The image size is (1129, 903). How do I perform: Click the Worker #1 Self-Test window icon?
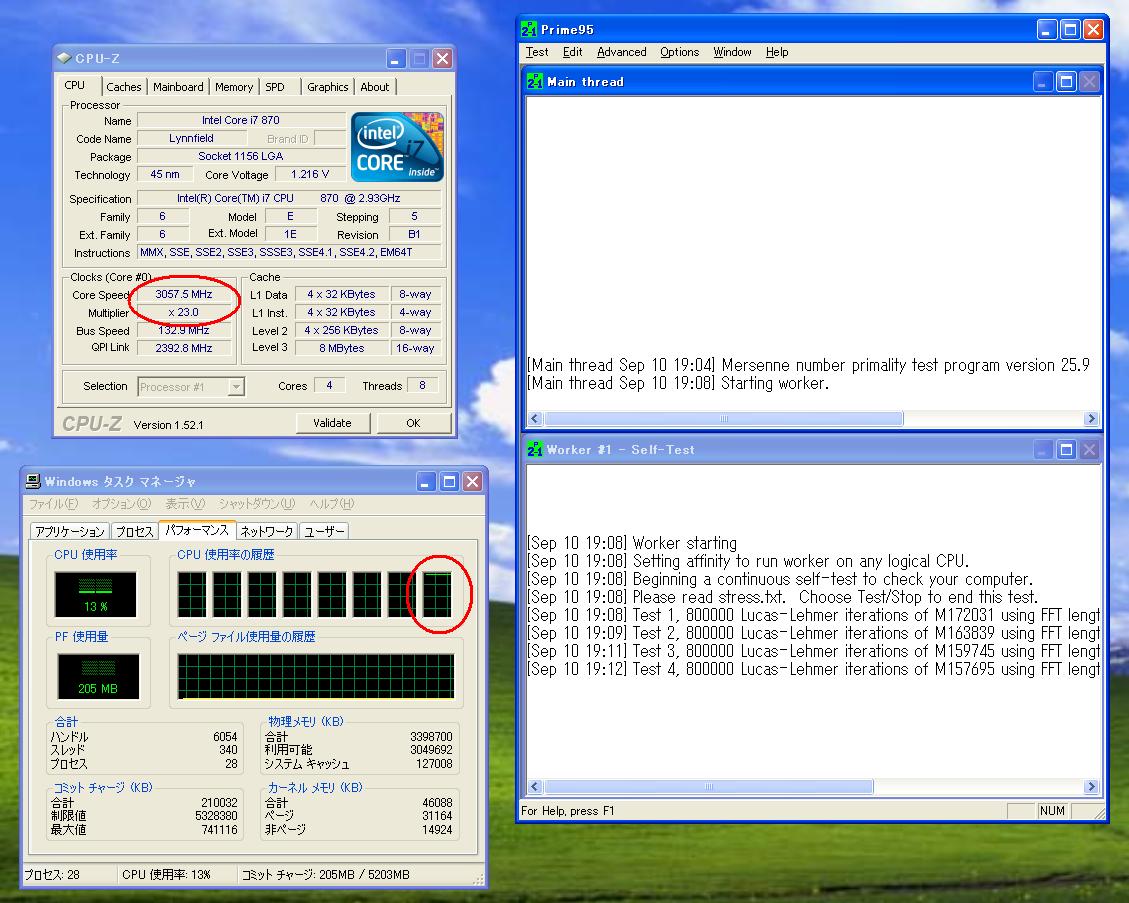point(535,449)
